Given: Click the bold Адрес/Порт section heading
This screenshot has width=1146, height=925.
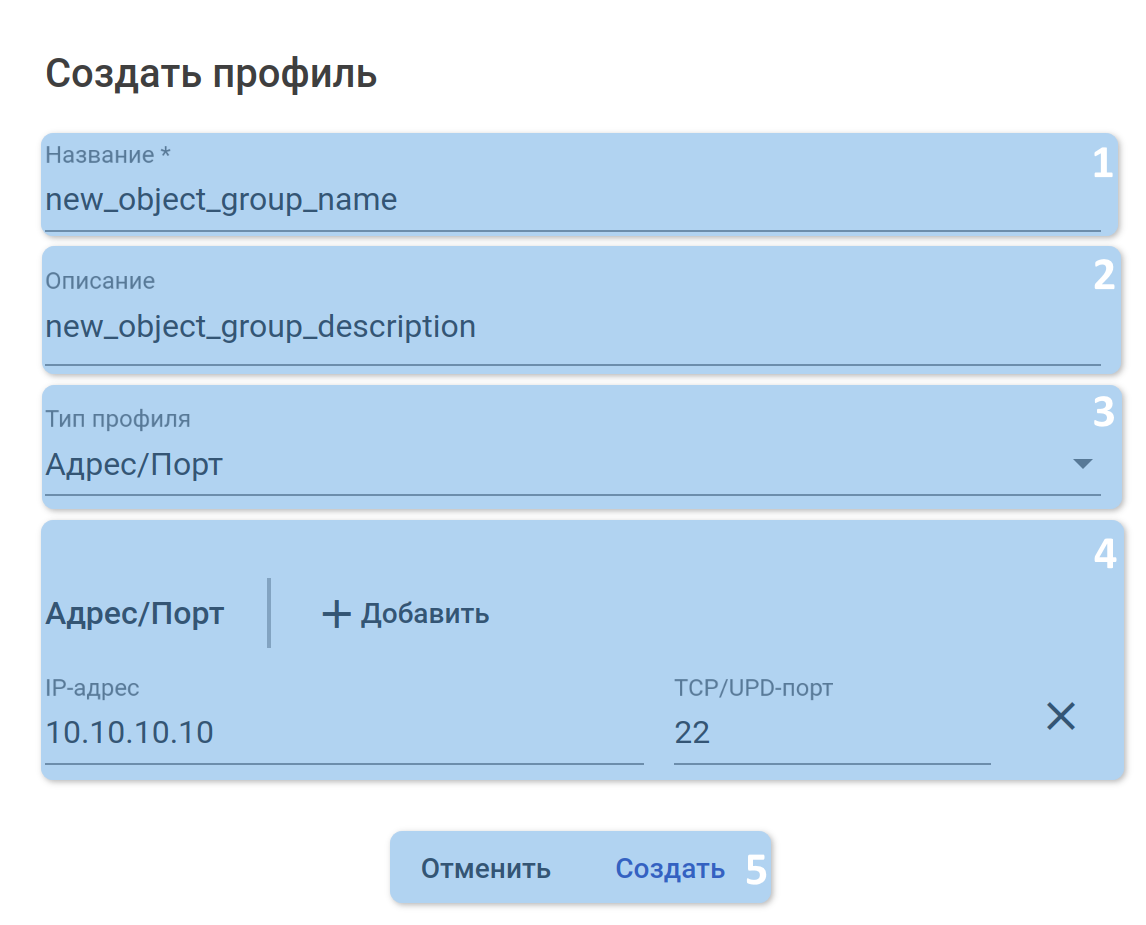Looking at the screenshot, I should pyautogui.click(x=135, y=614).
